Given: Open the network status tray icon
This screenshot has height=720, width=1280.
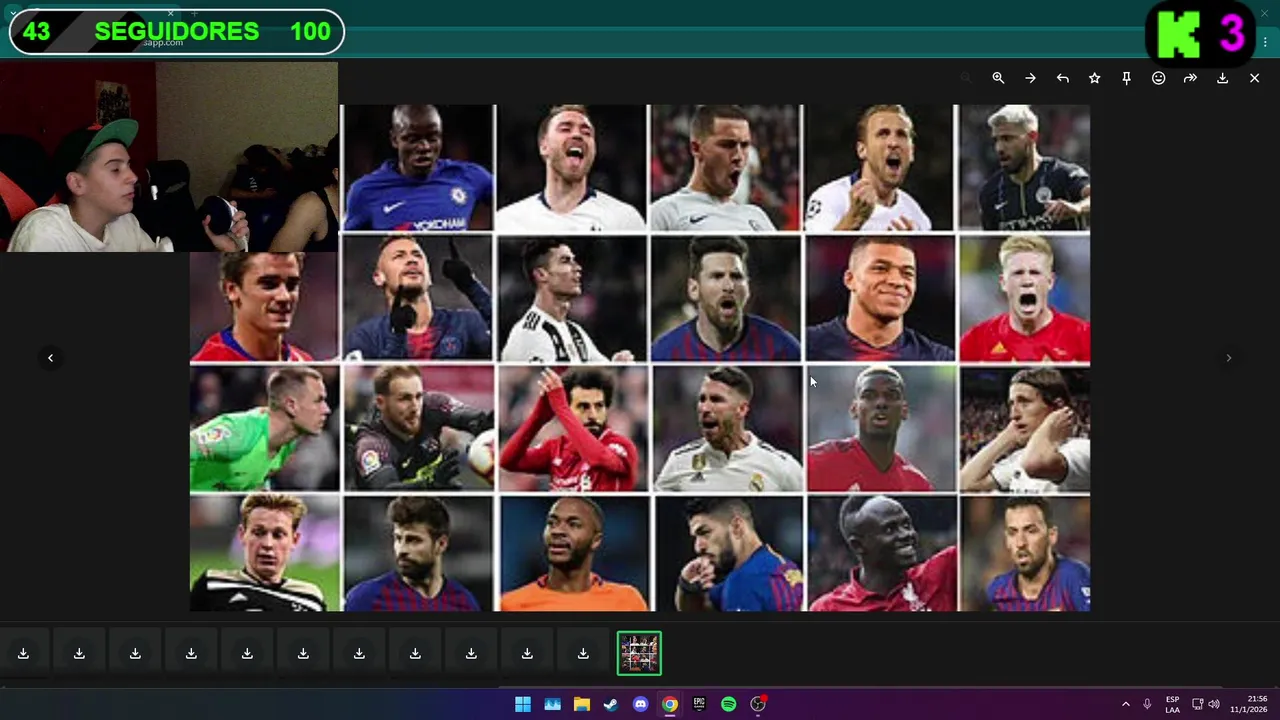Looking at the screenshot, I should coord(1197,705).
